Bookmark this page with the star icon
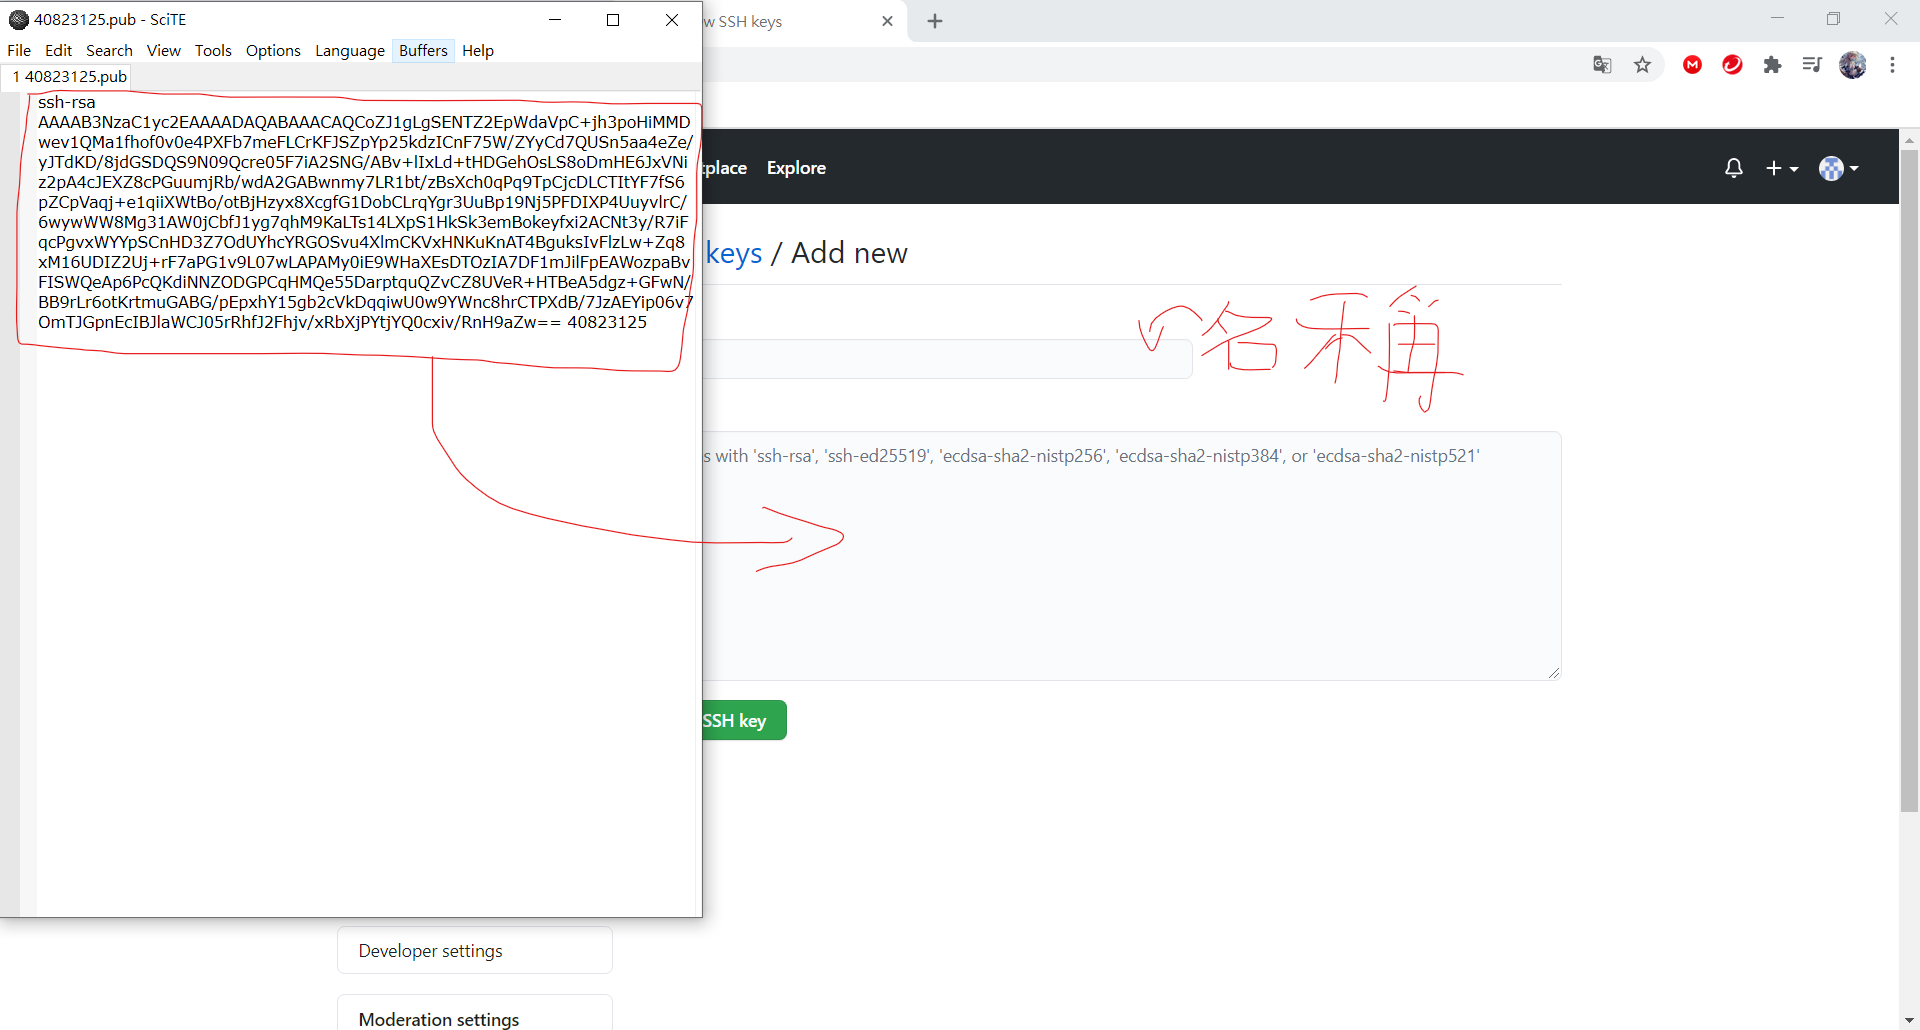This screenshot has width=1920, height=1030. [1642, 65]
